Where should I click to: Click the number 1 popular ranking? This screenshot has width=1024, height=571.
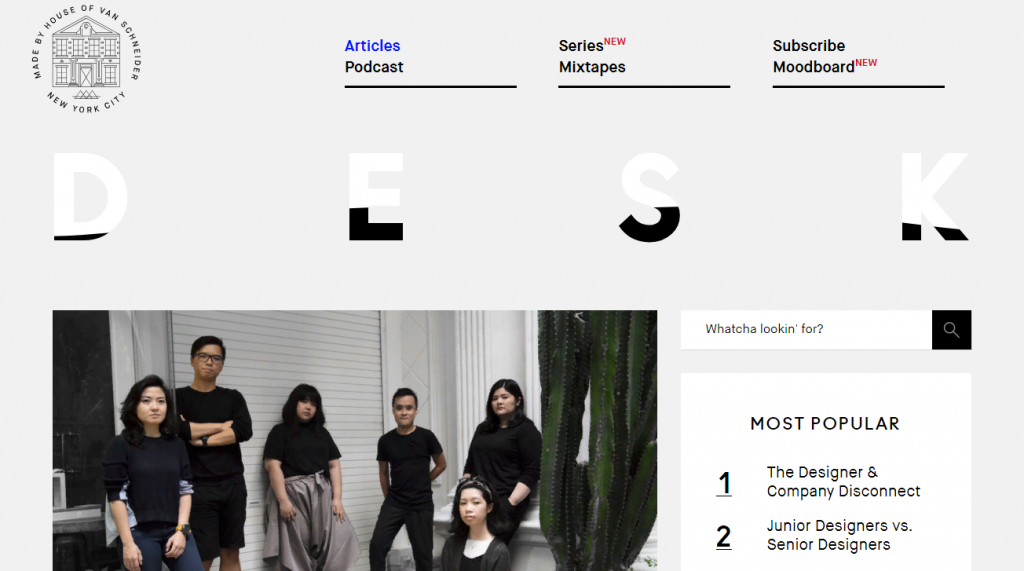[x=724, y=483]
